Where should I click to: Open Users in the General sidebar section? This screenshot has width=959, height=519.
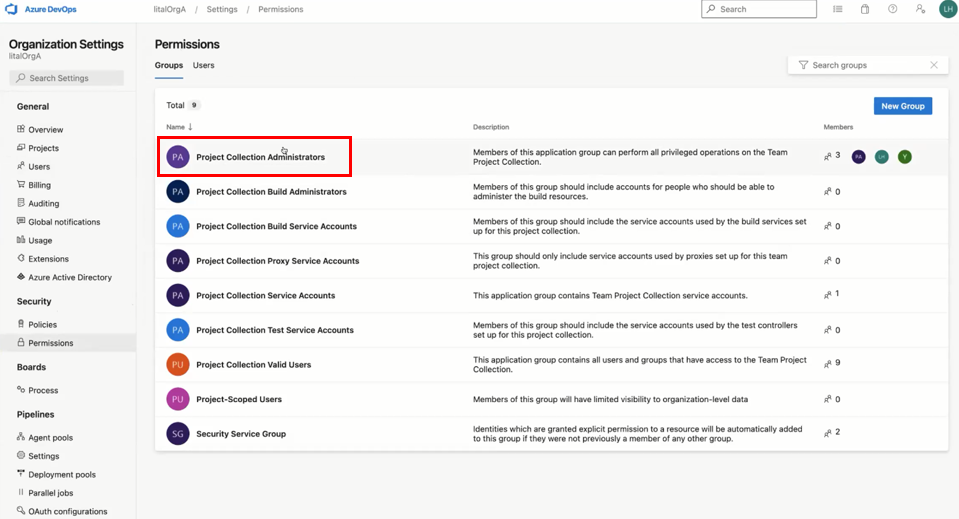tap(39, 166)
